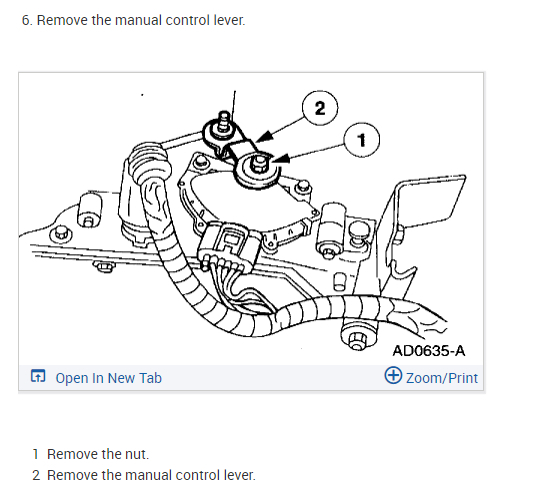Click the list number 1 beside "Remove the nut"
Viewport: 541px width, 492px height.
click(x=35, y=454)
